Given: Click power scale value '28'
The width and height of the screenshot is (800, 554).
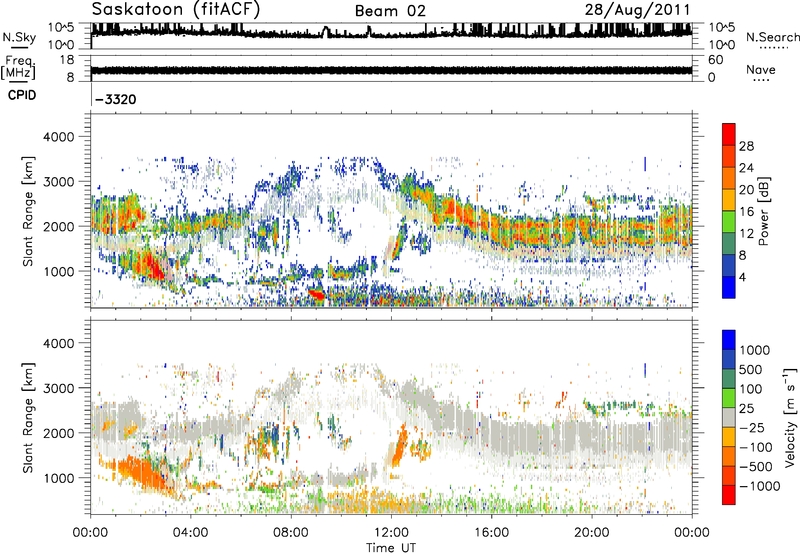Looking at the screenshot, I should click(746, 146).
